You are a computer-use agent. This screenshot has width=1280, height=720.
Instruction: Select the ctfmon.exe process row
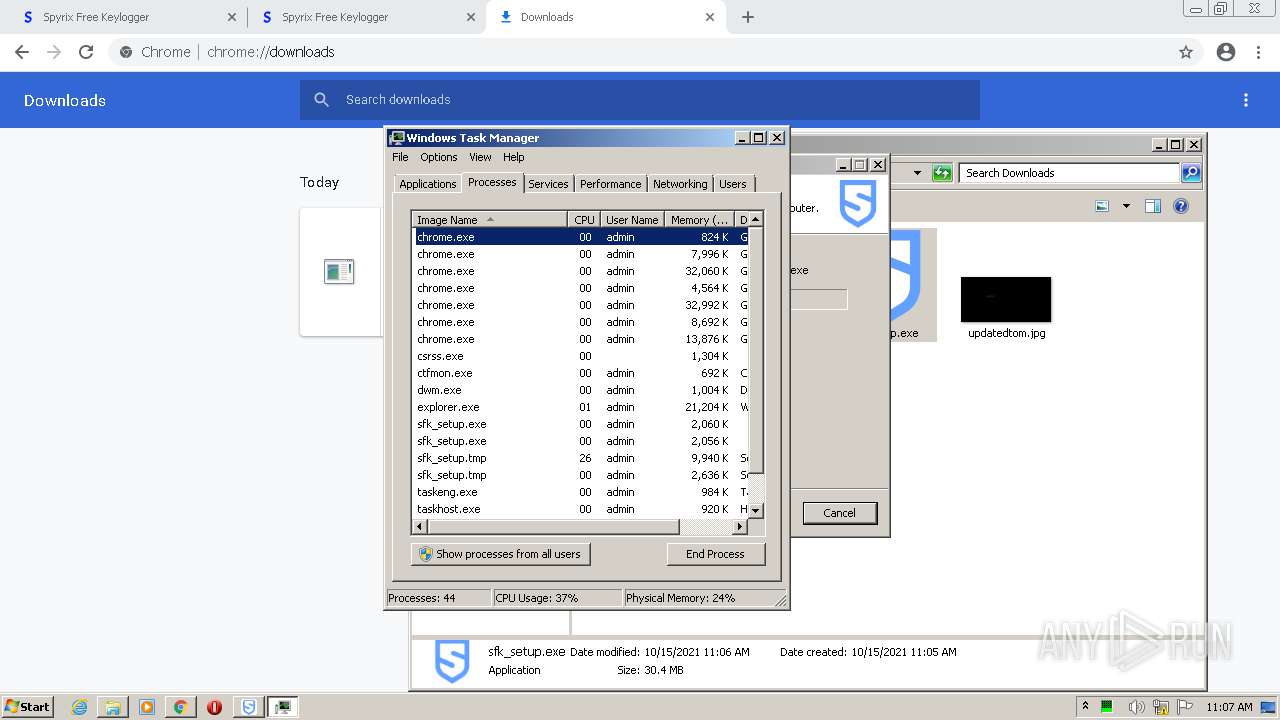click(581, 373)
